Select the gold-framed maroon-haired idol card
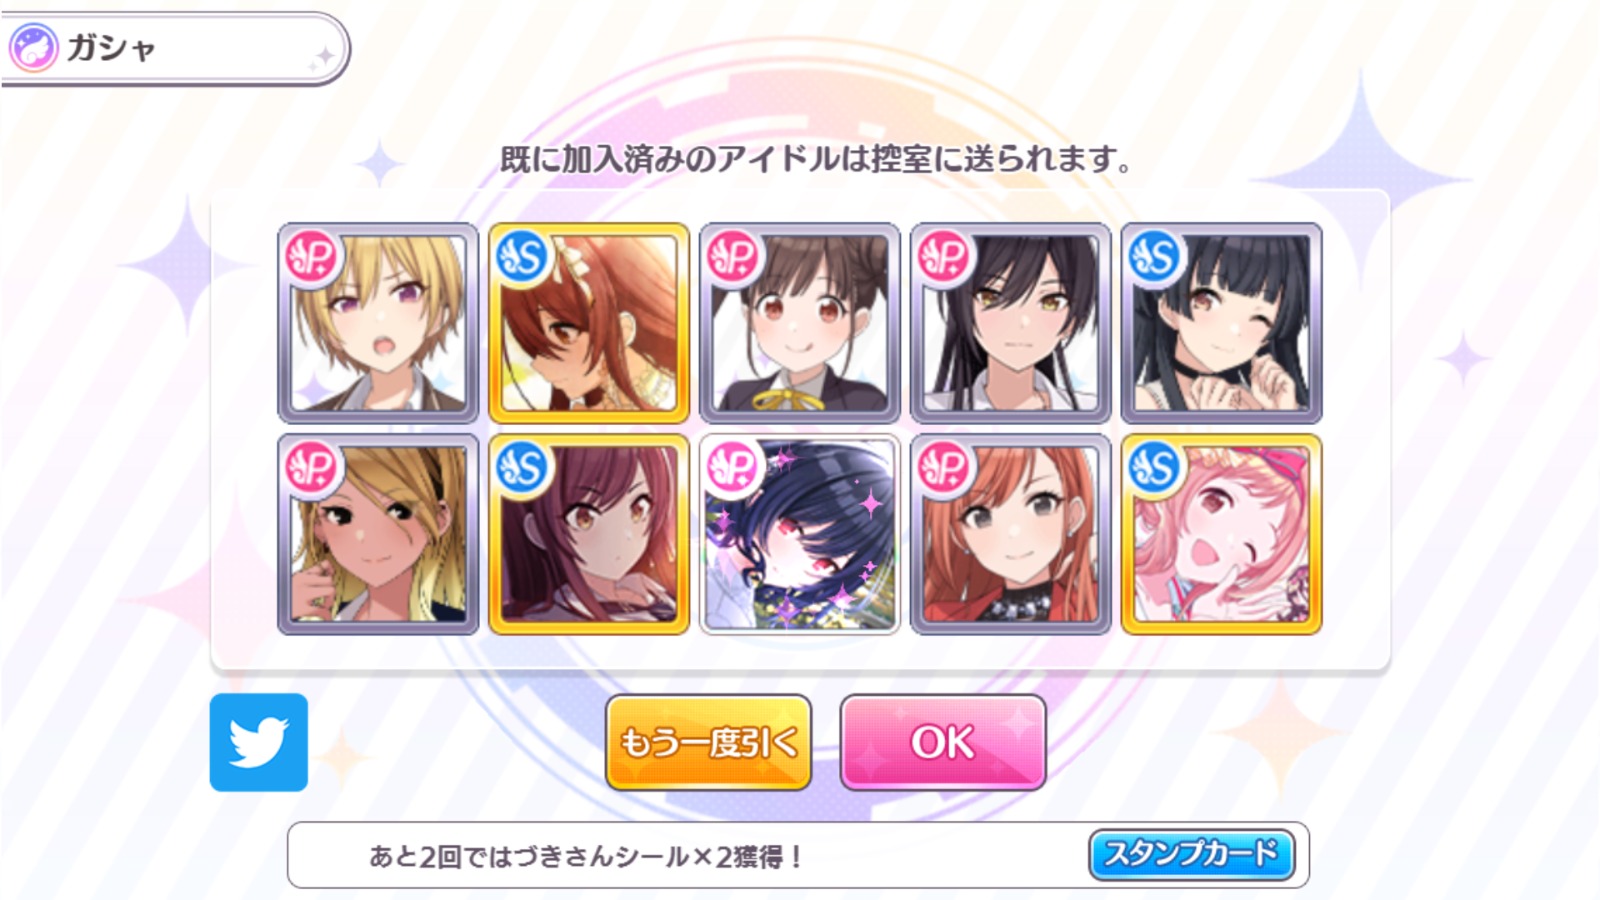1600x900 pixels. coord(589,534)
